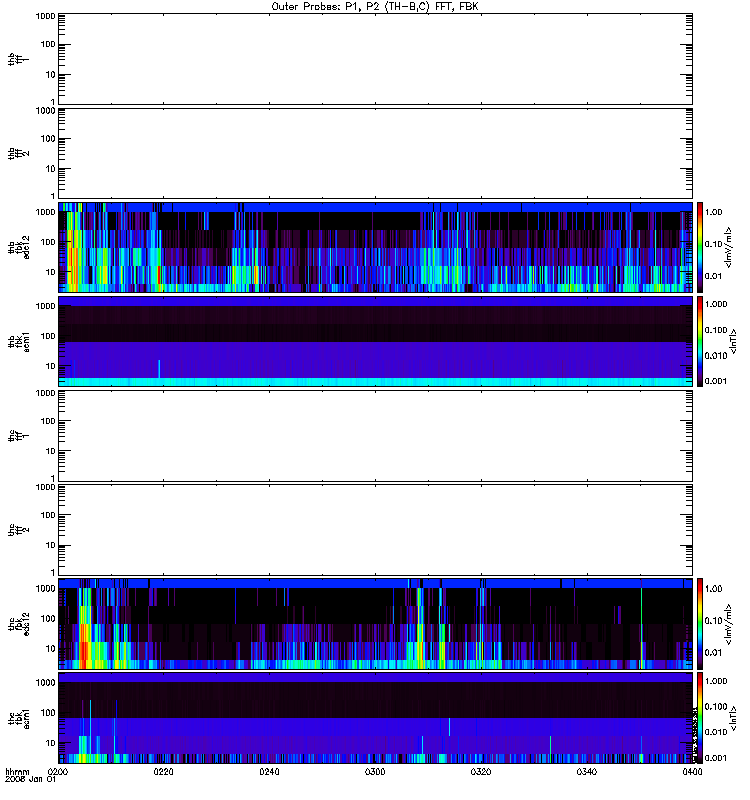Click the empty thb fff 1 panel
This screenshot has width=750, height=800.
(376, 59)
